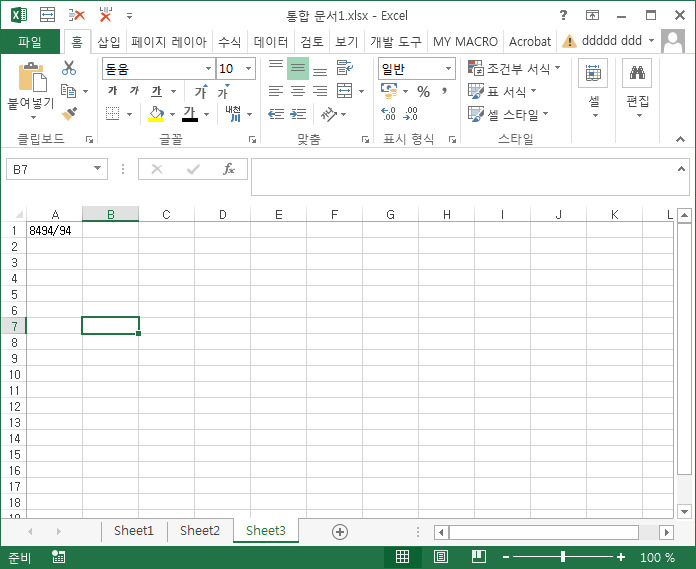Toggle bold formatting button
This screenshot has width=696, height=569.
113,91
